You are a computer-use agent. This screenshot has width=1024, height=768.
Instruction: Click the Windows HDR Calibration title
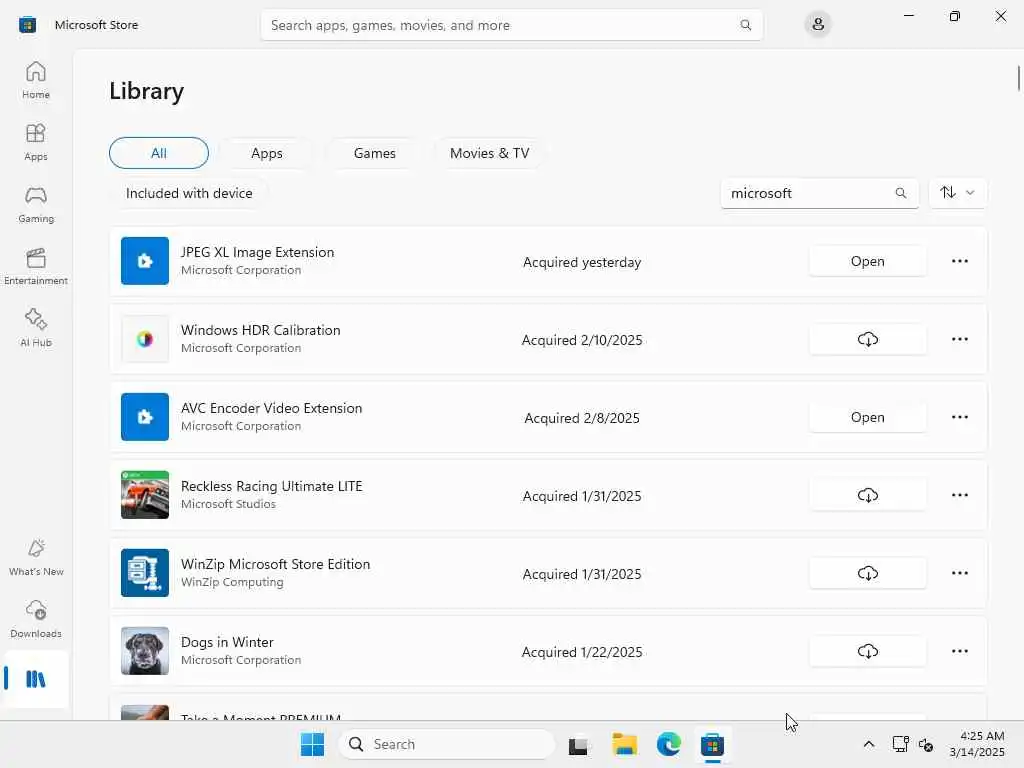261,330
